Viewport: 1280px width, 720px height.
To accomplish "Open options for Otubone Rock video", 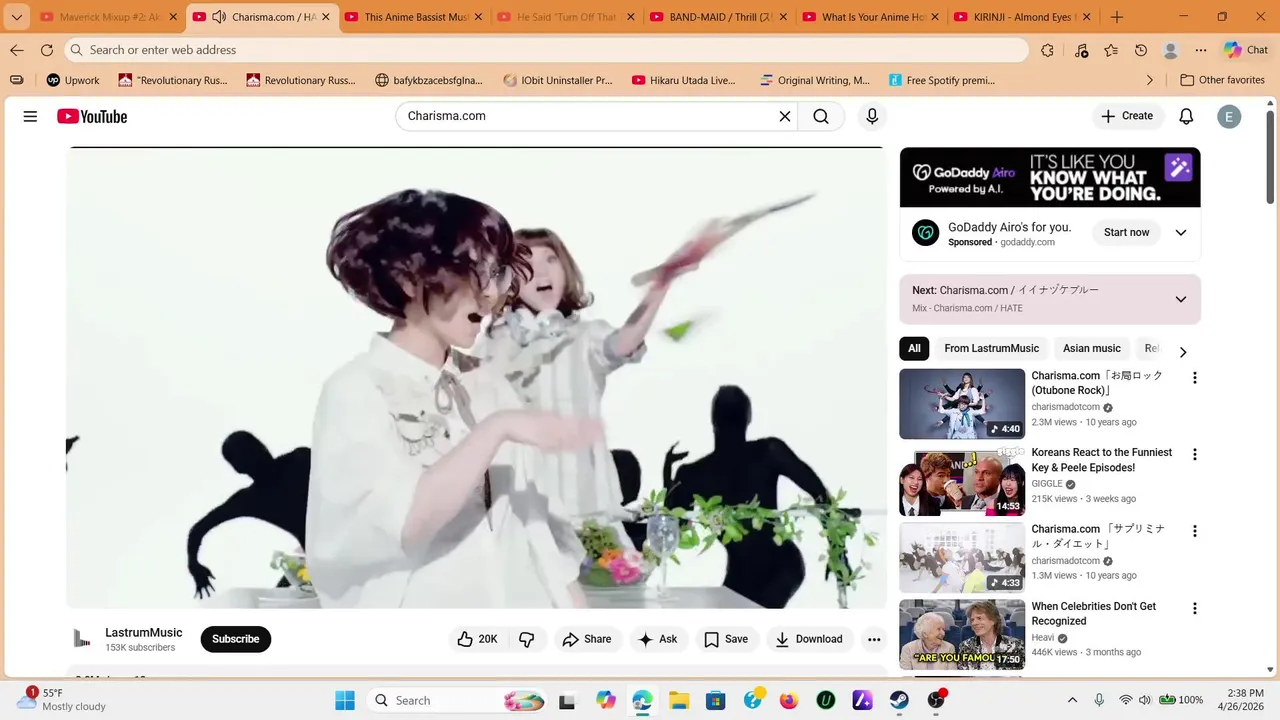I will [1194, 378].
